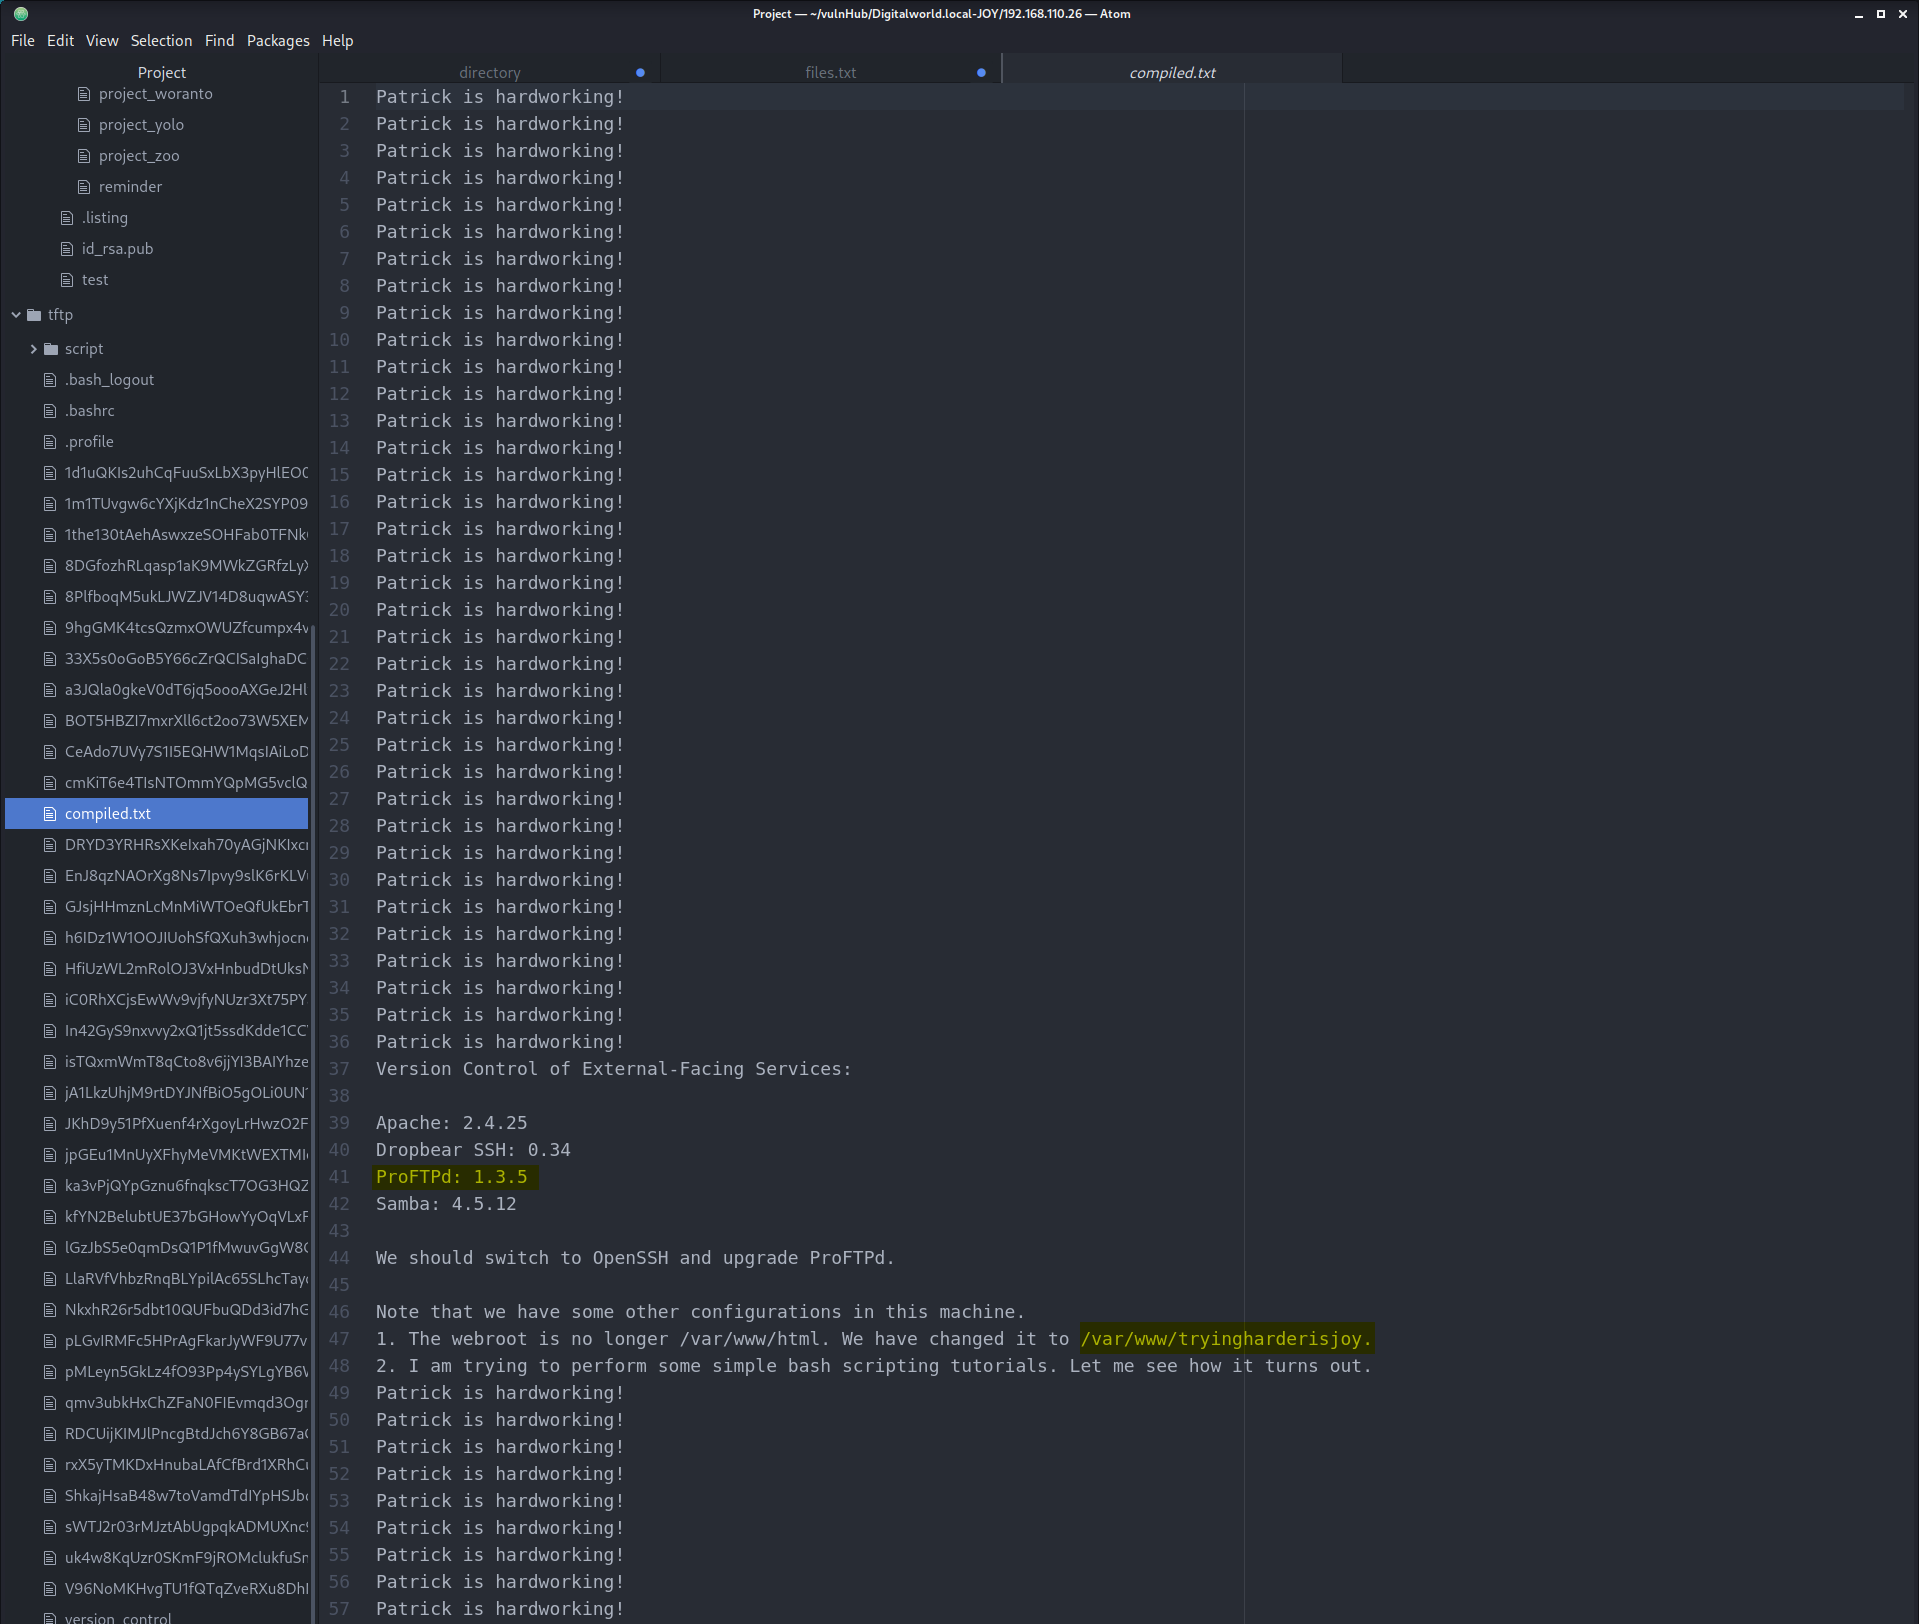Open the Selection menu

pyautogui.click(x=161, y=41)
